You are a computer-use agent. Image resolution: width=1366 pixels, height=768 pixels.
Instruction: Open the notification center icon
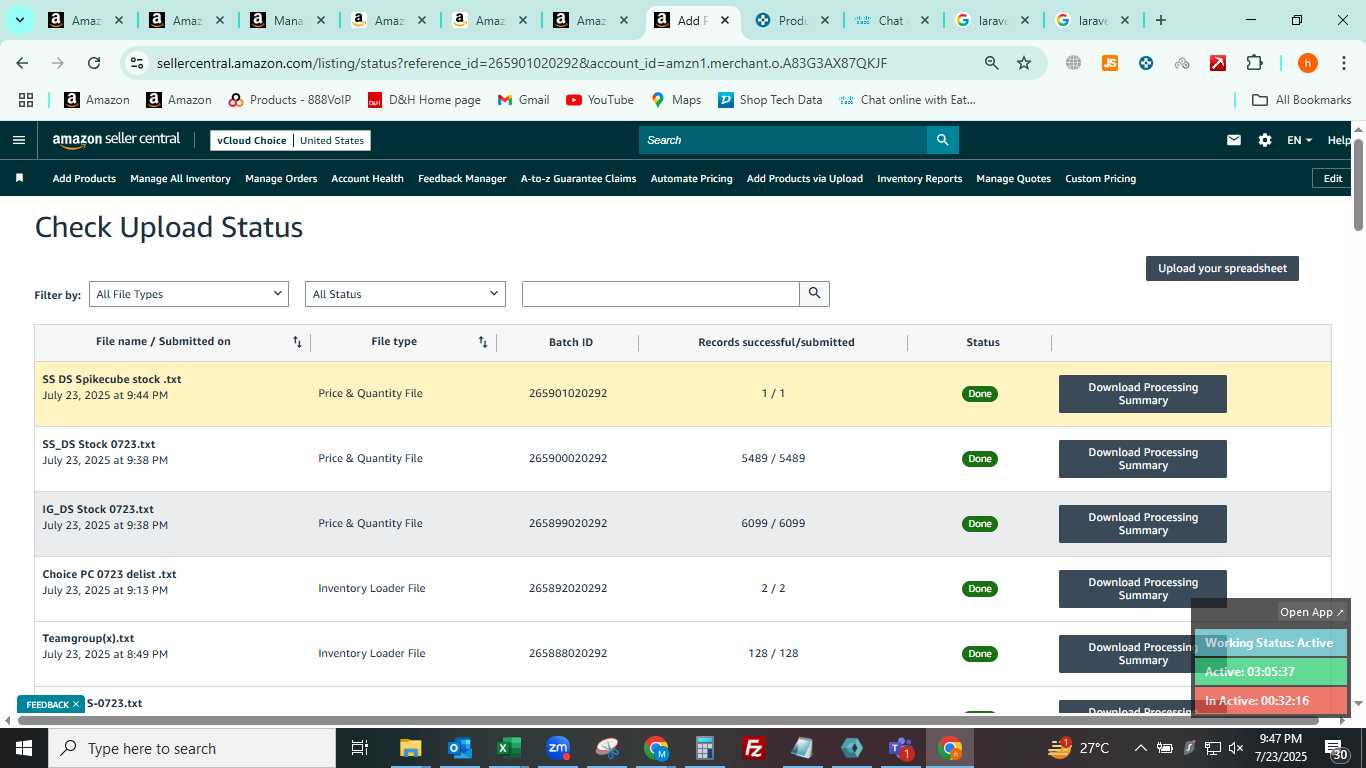point(1337,748)
